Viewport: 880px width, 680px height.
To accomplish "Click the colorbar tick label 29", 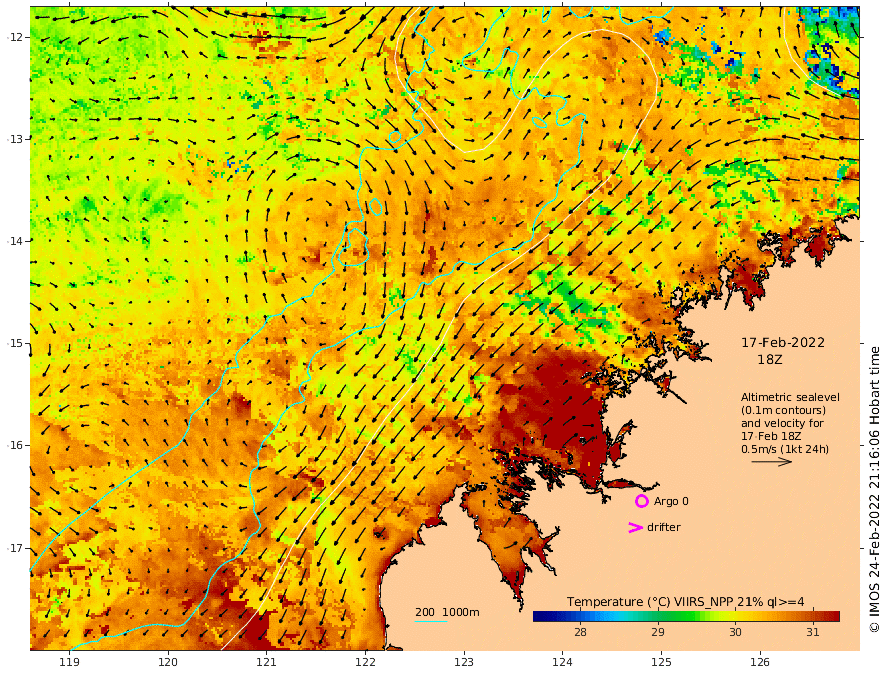I will [658, 632].
